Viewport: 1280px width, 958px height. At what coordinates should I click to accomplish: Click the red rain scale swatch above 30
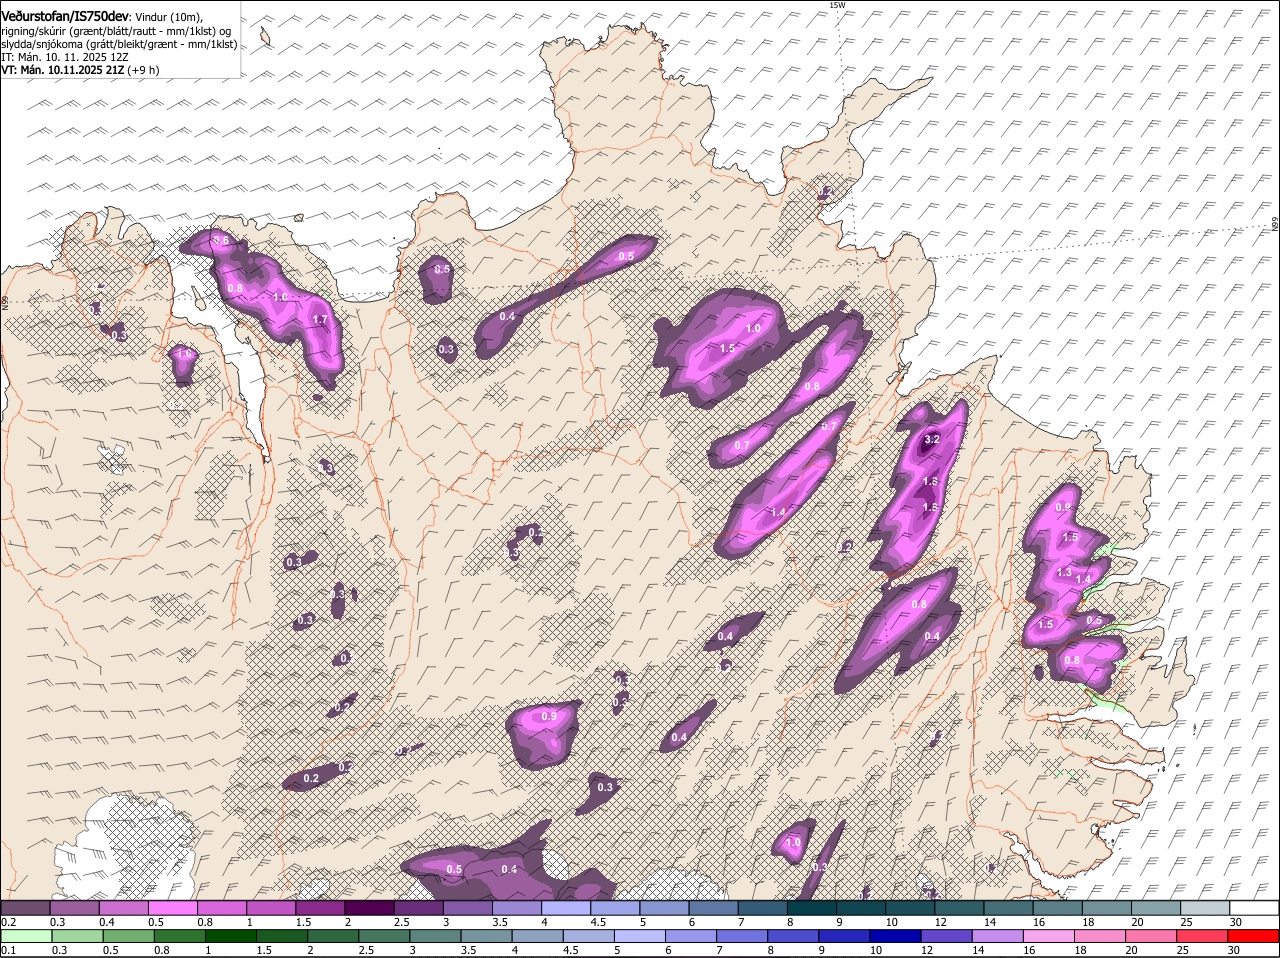(1254, 936)
